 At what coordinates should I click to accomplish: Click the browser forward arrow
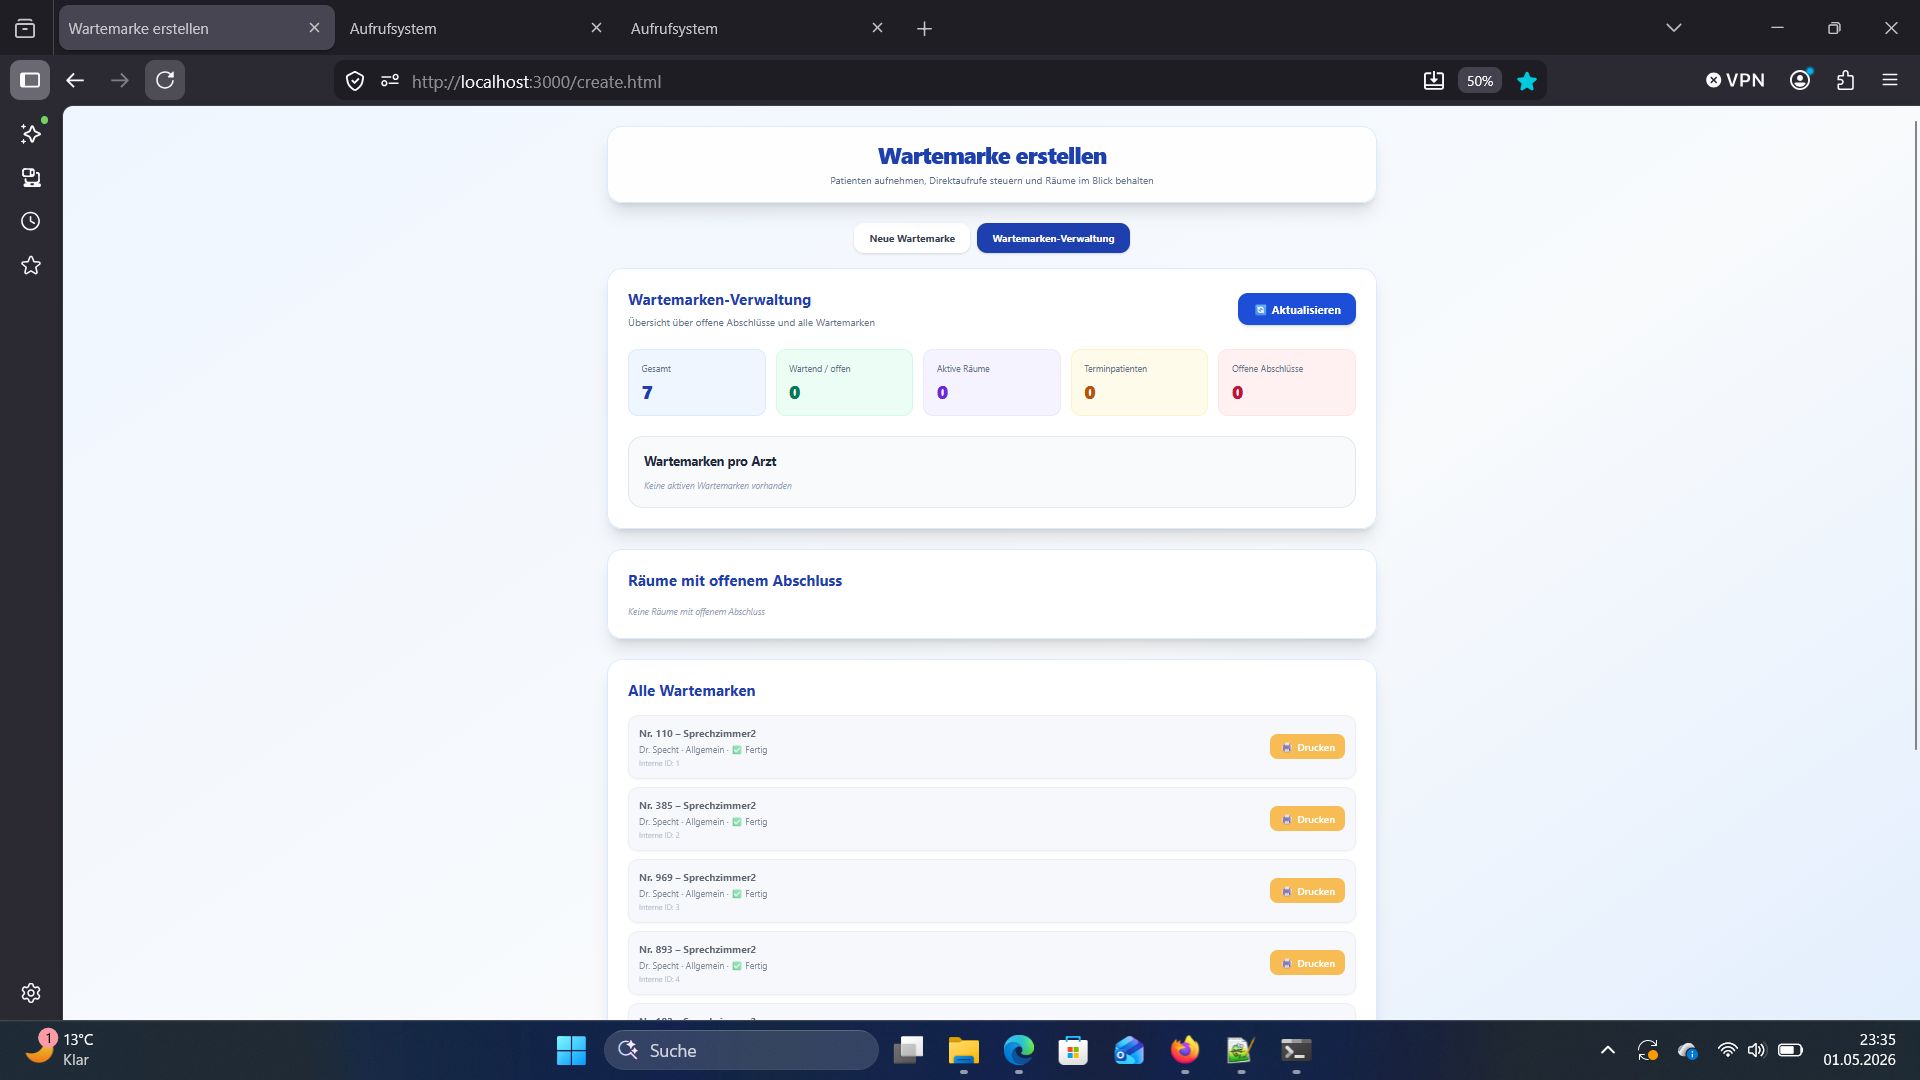click(120, 80)
